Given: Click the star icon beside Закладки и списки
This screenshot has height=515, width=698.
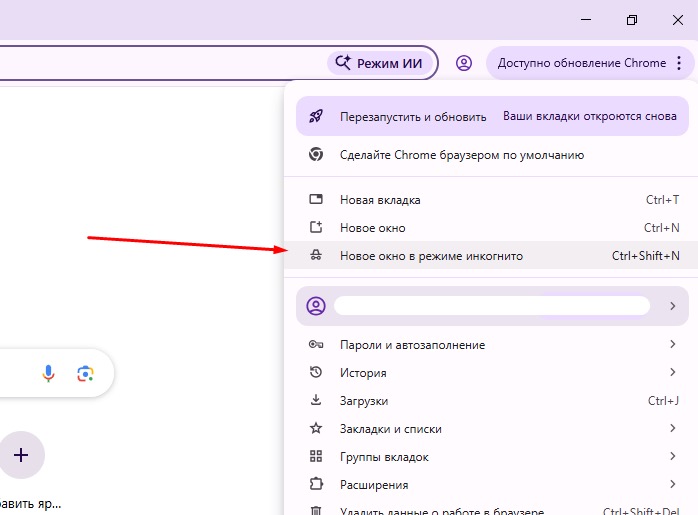Looking at the screenshot, I should coord(316,429).
